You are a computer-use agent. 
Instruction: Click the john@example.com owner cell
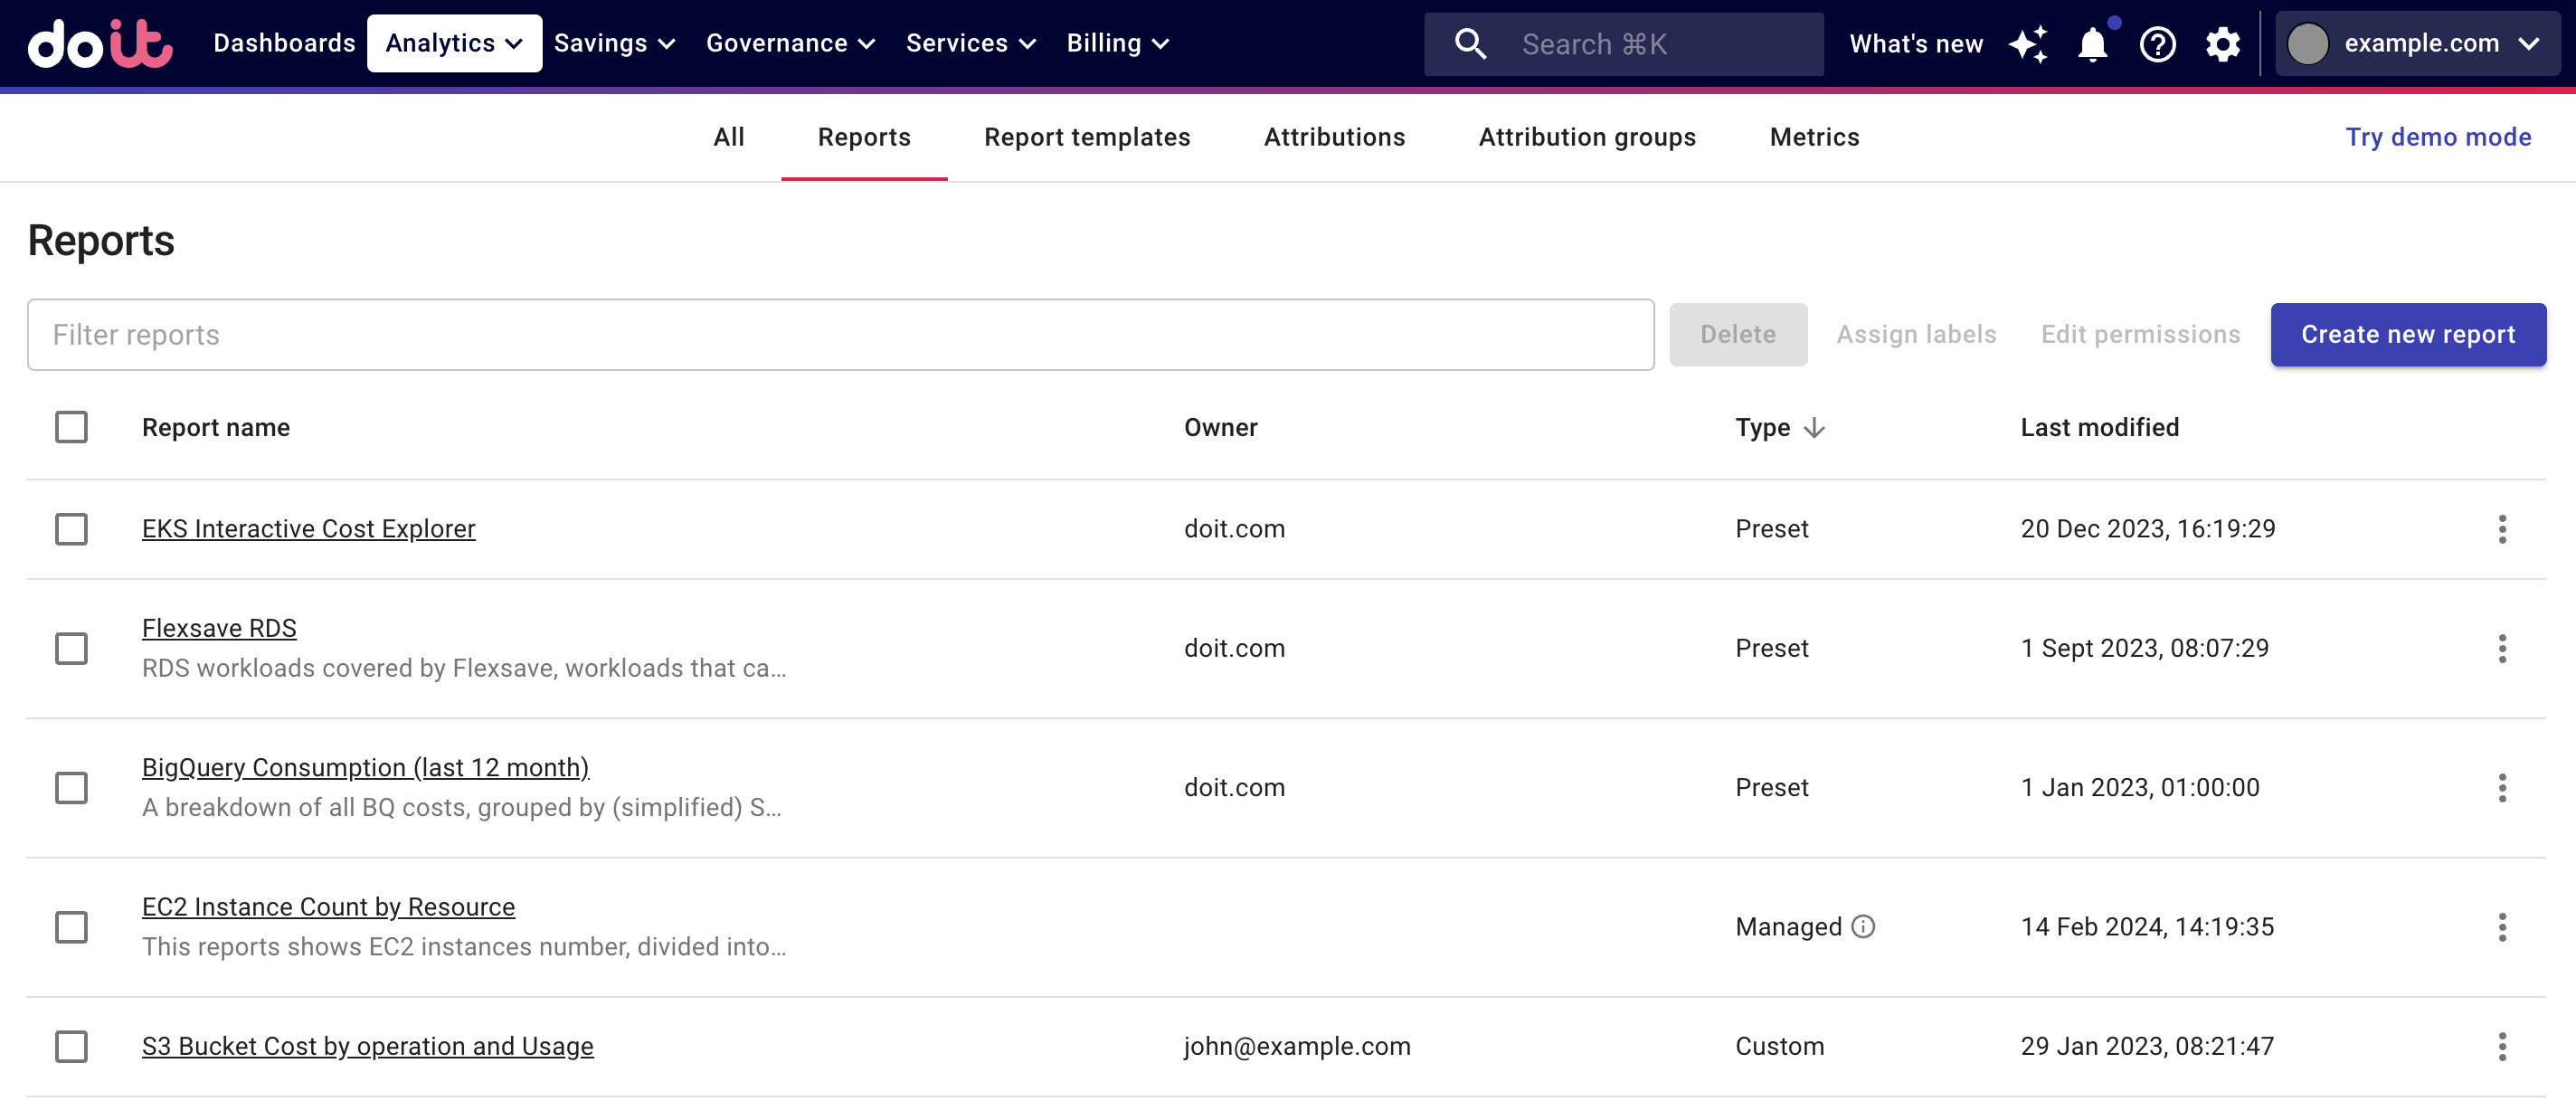pos(1297,1046)
